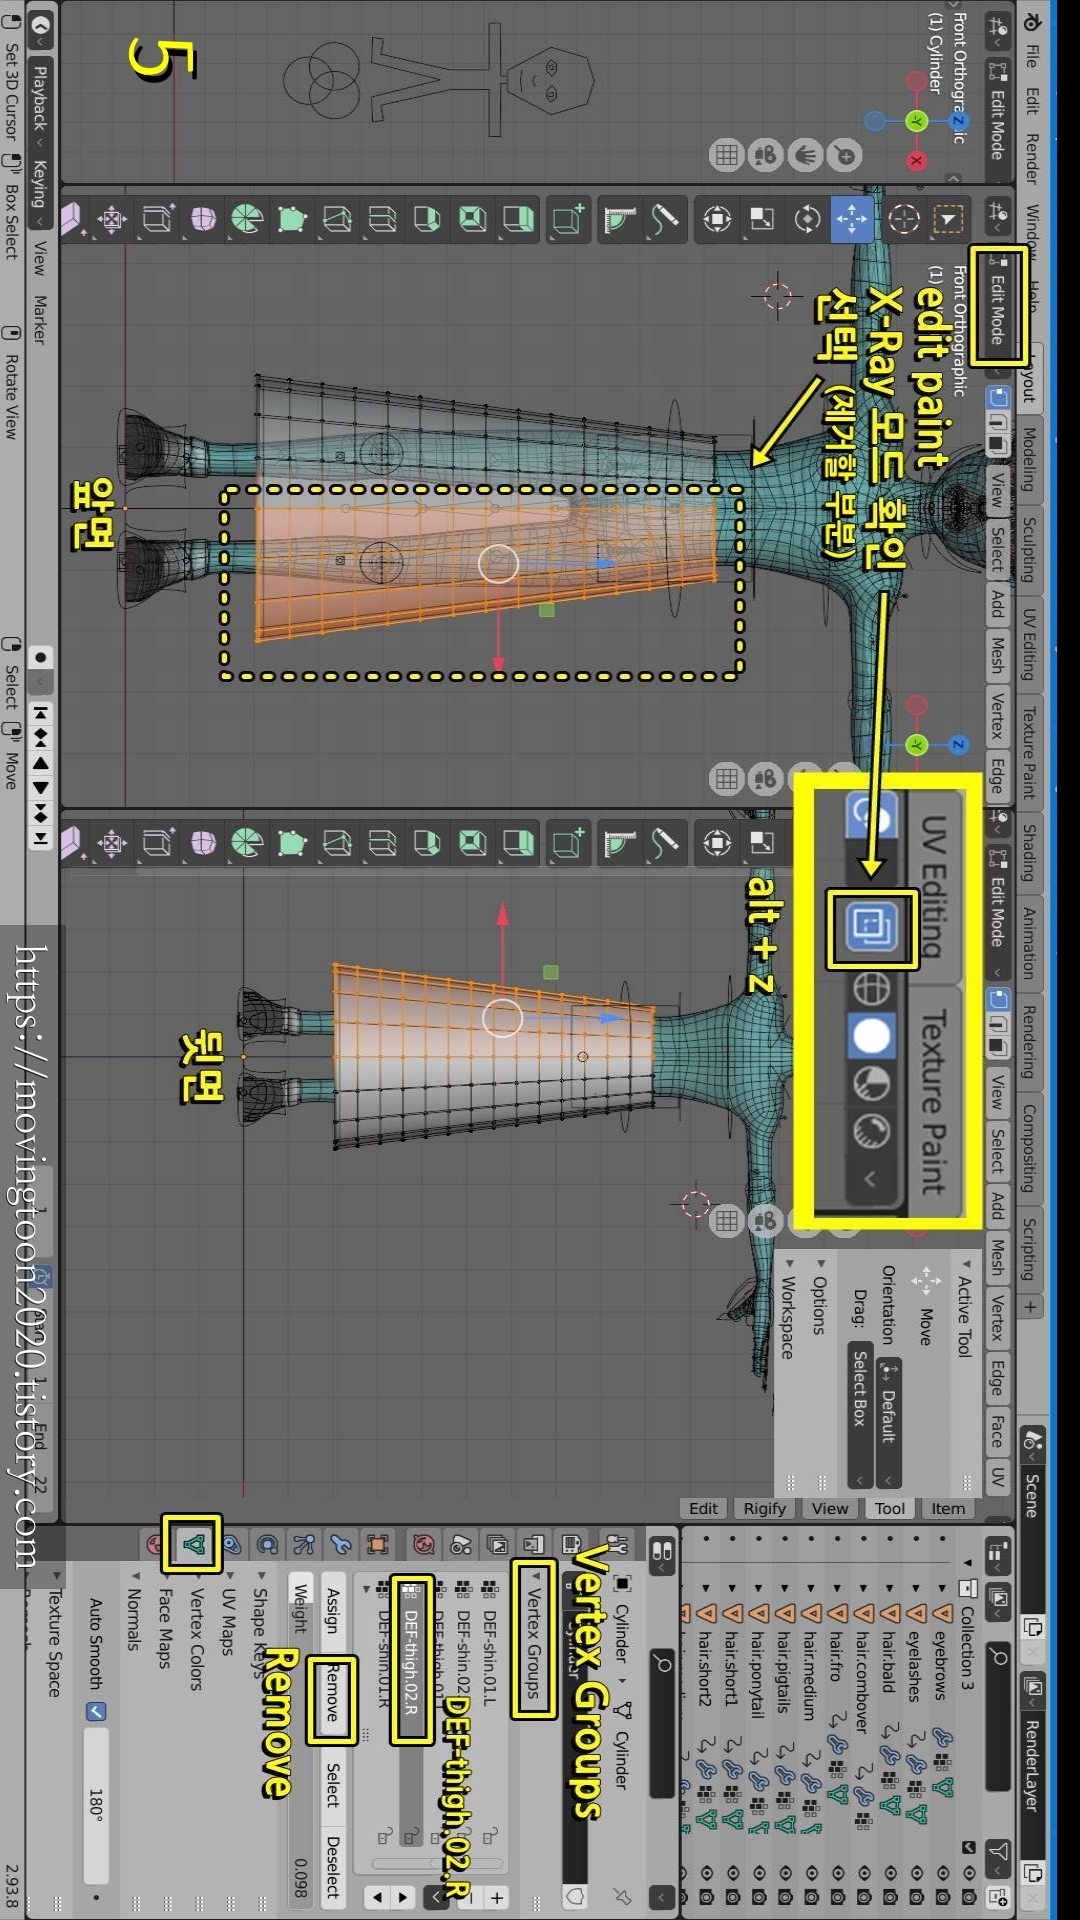Open the Modifiers wrench properties tab
1080x1920 pixels.
[341, 1545]
